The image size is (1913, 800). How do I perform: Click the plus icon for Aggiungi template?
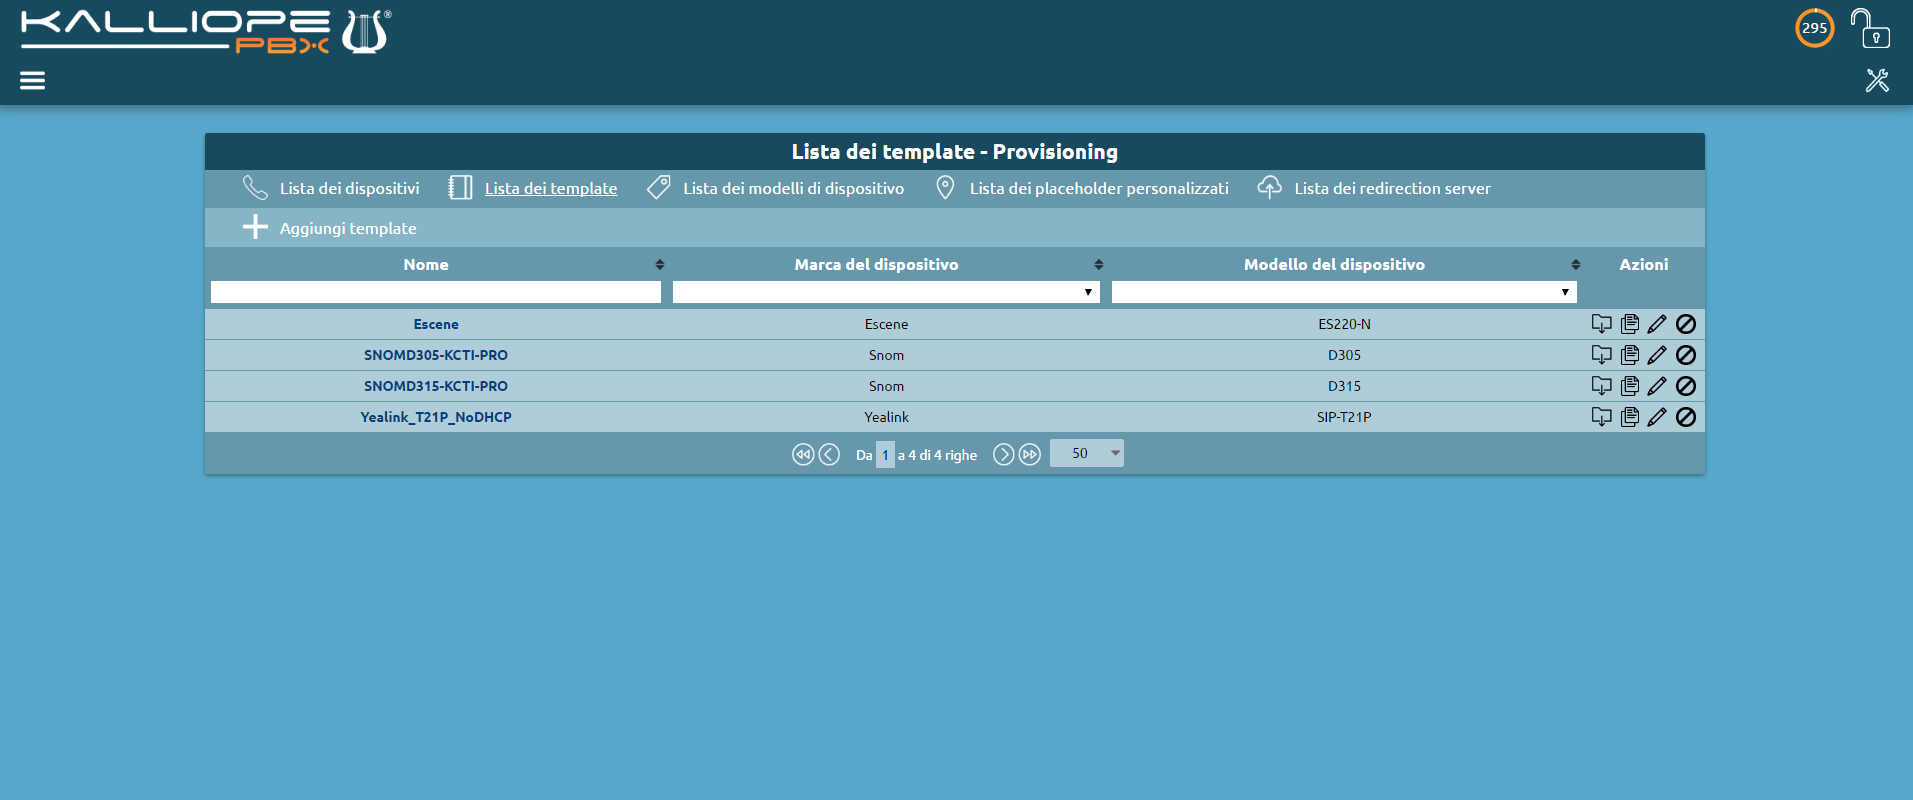(x=255, y=227)
